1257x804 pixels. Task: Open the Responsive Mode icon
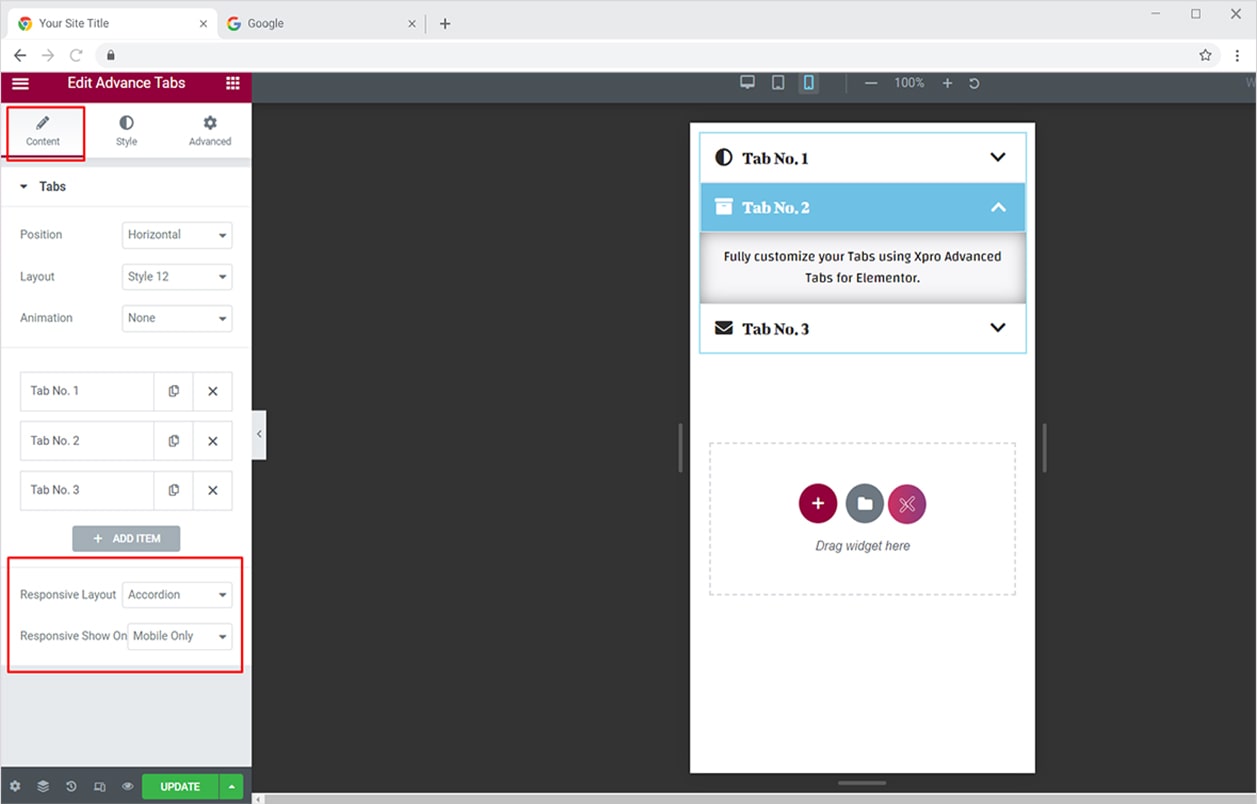pos(99,787)
